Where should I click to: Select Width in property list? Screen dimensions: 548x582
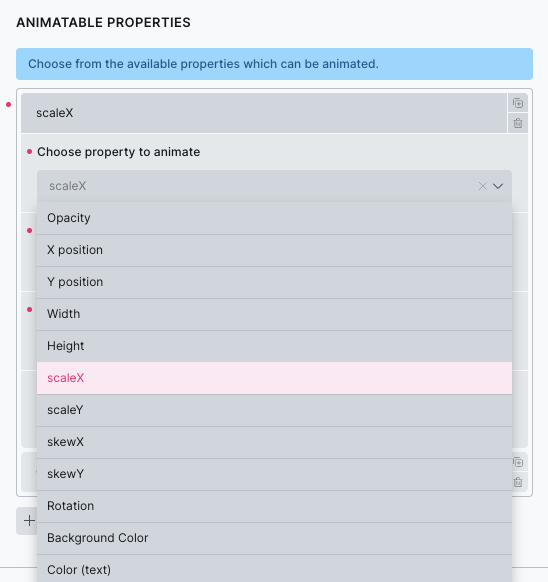point(274,314)
